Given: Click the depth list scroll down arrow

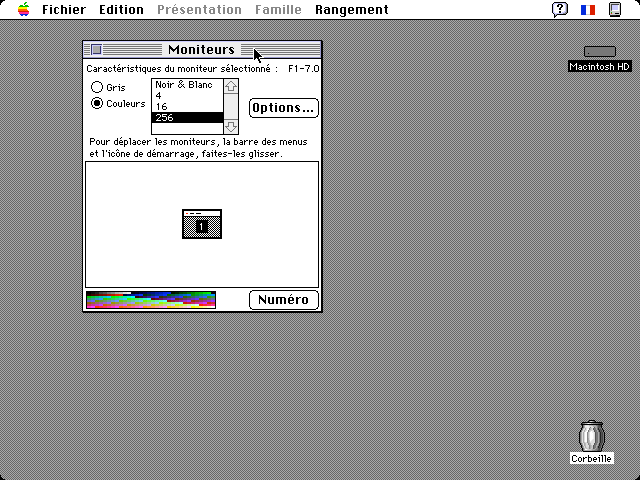Looking at the screenshot, I should pos(231,127).
